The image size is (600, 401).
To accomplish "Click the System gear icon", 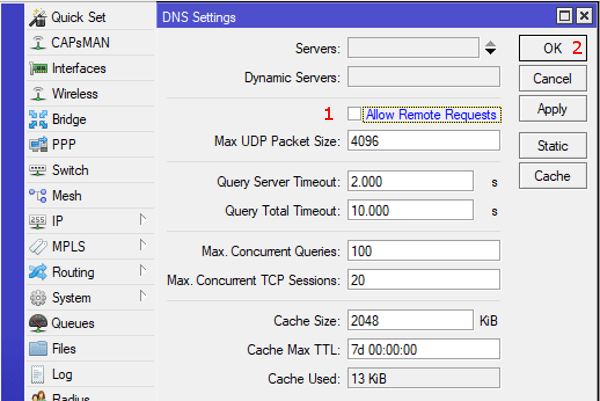I will coord(38,298).
